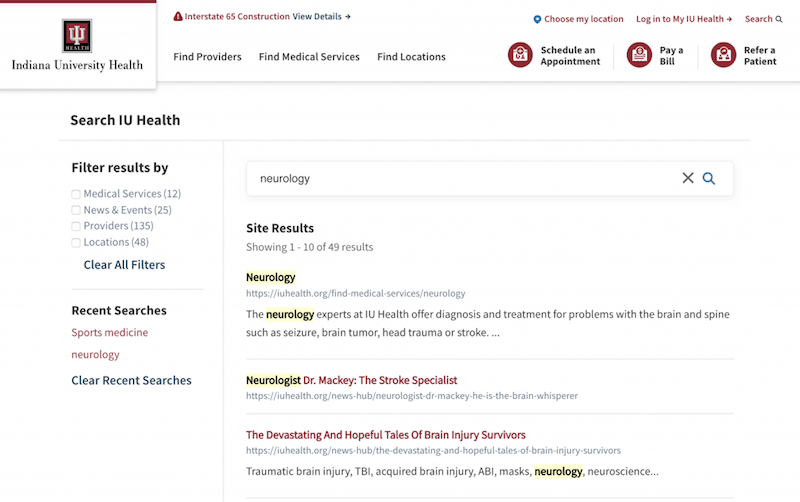Open the Find Medical Services menu
Screen dimensions: 800x502
(x=309, y=57)
